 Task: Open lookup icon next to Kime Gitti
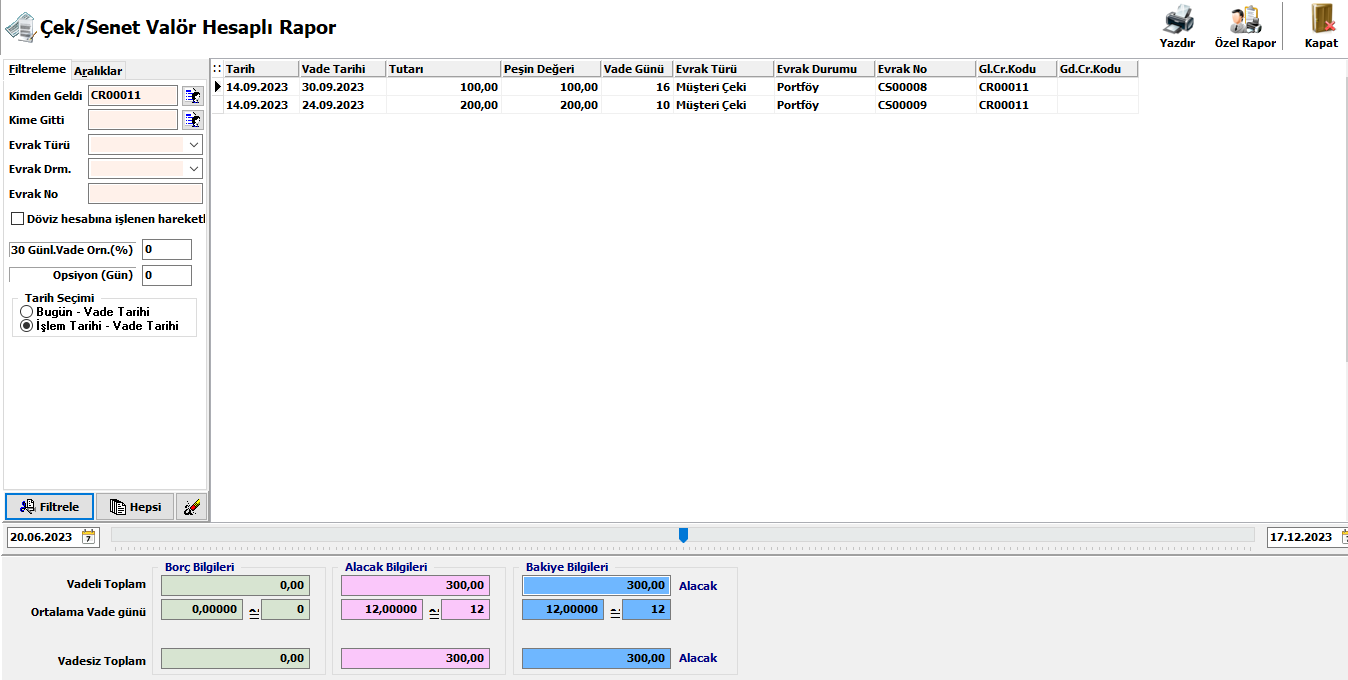pos(192,120)
